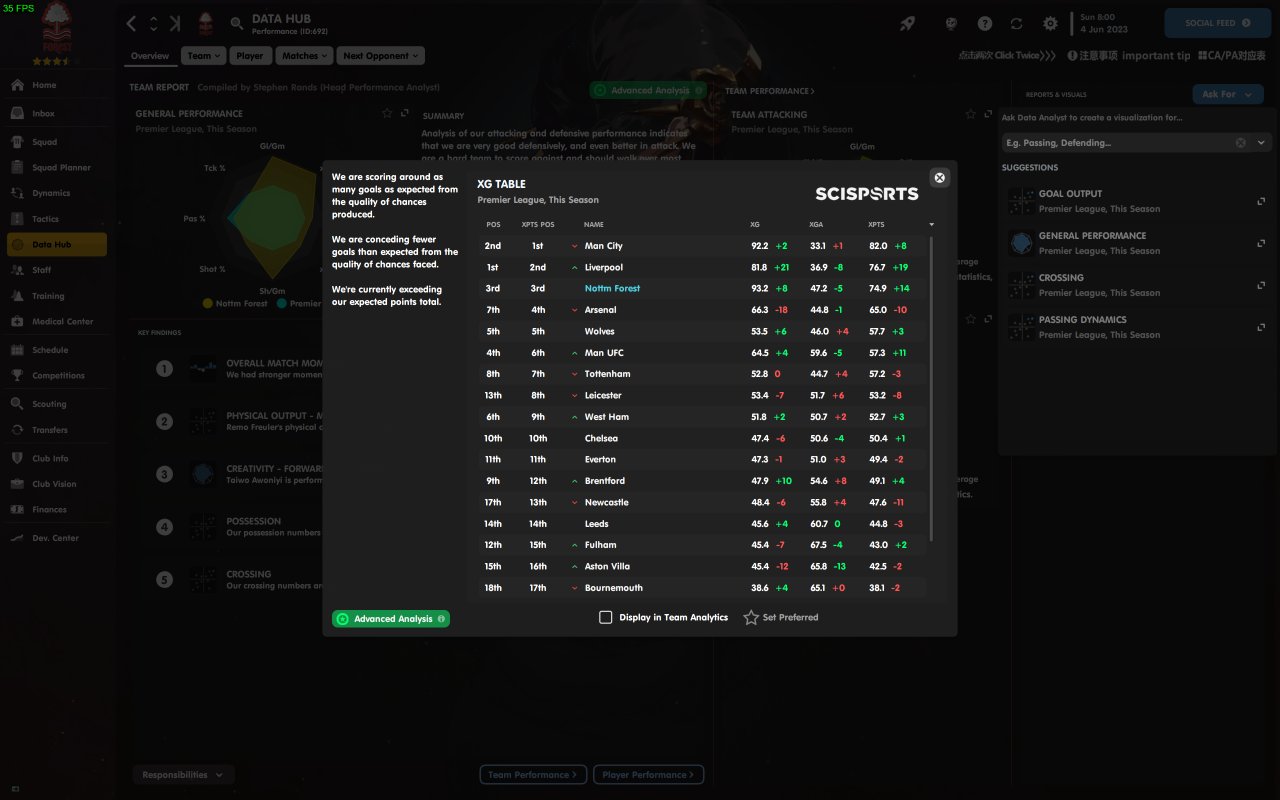Clear the data analyst search field

coord(1241,143)
